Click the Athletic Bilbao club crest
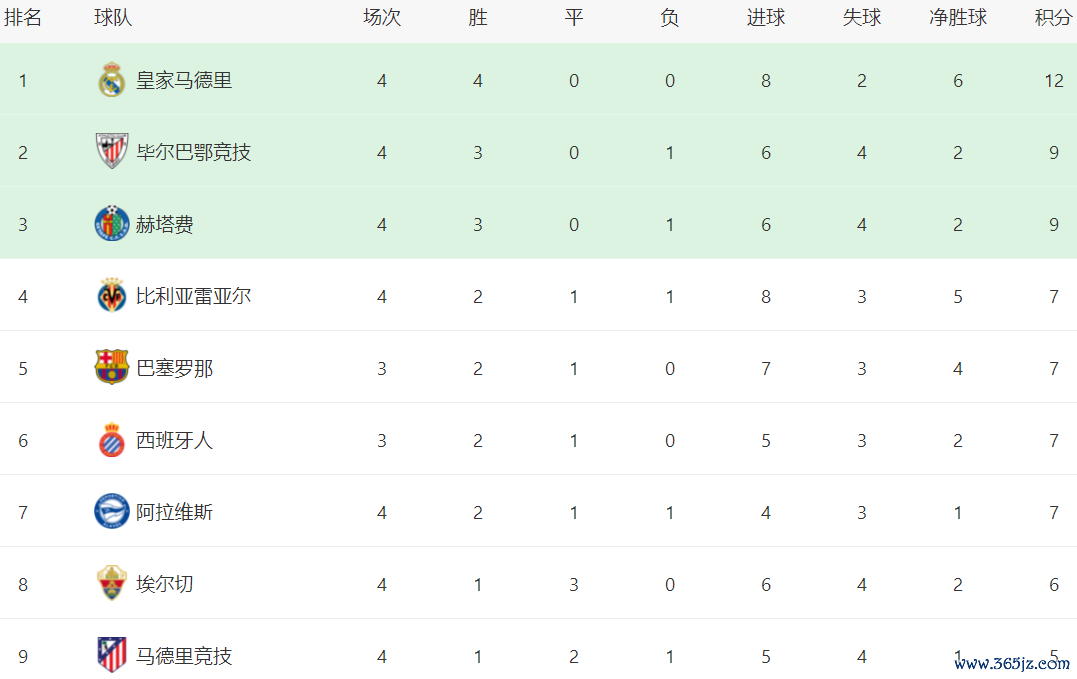 pyautogui.click(x=111, y=152)
